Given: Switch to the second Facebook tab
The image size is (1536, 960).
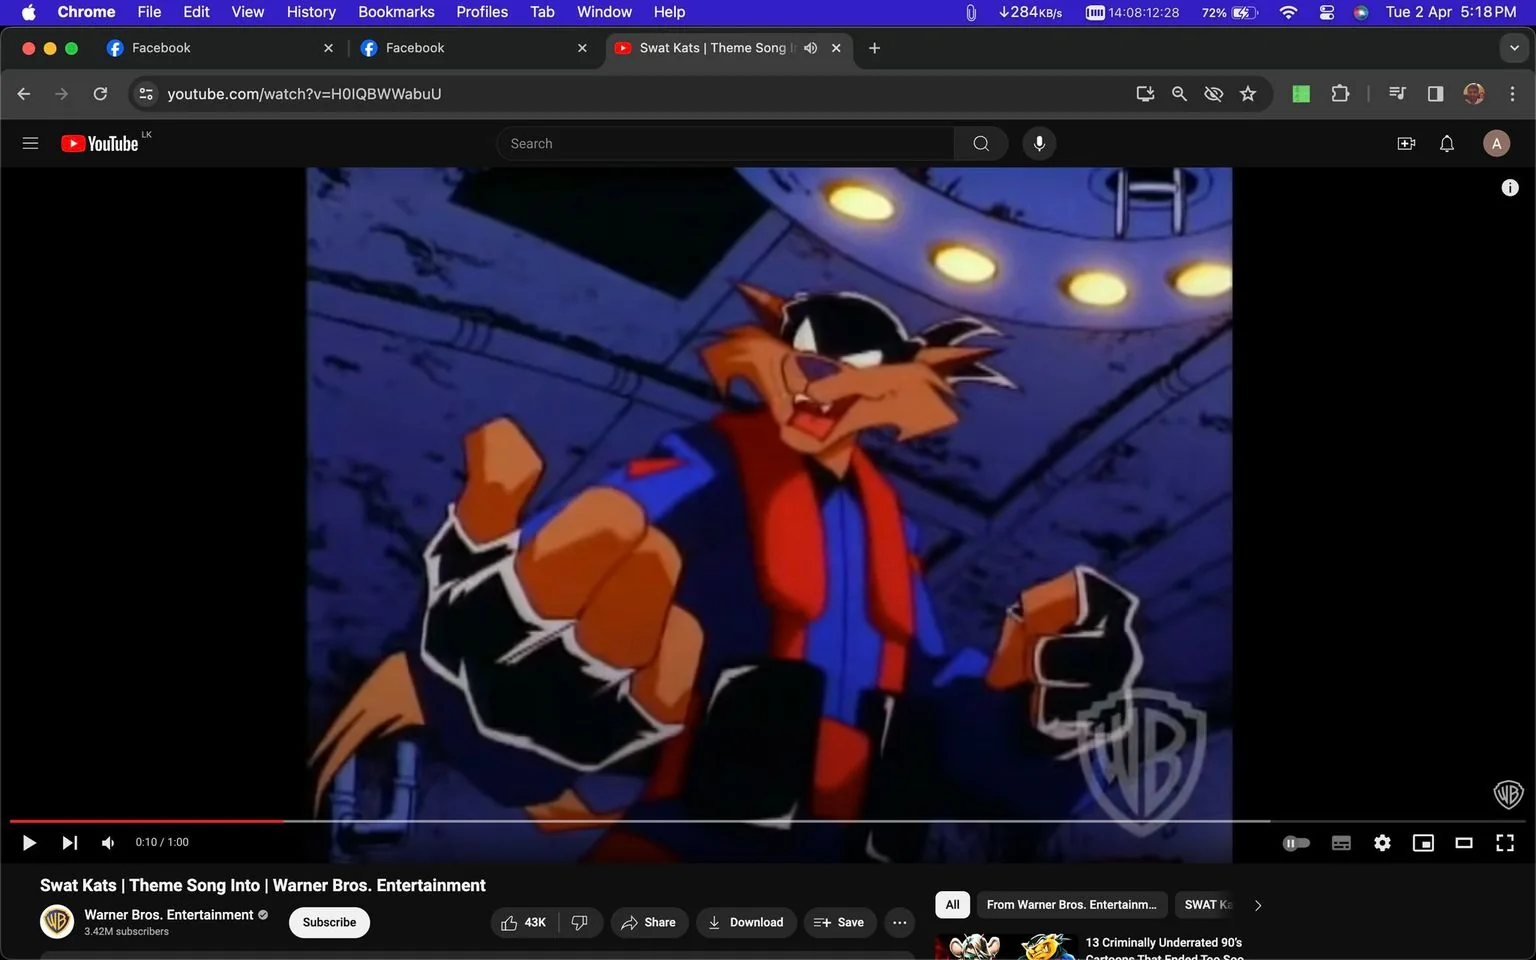Looking at the screenshot, I should coord(474,48).
